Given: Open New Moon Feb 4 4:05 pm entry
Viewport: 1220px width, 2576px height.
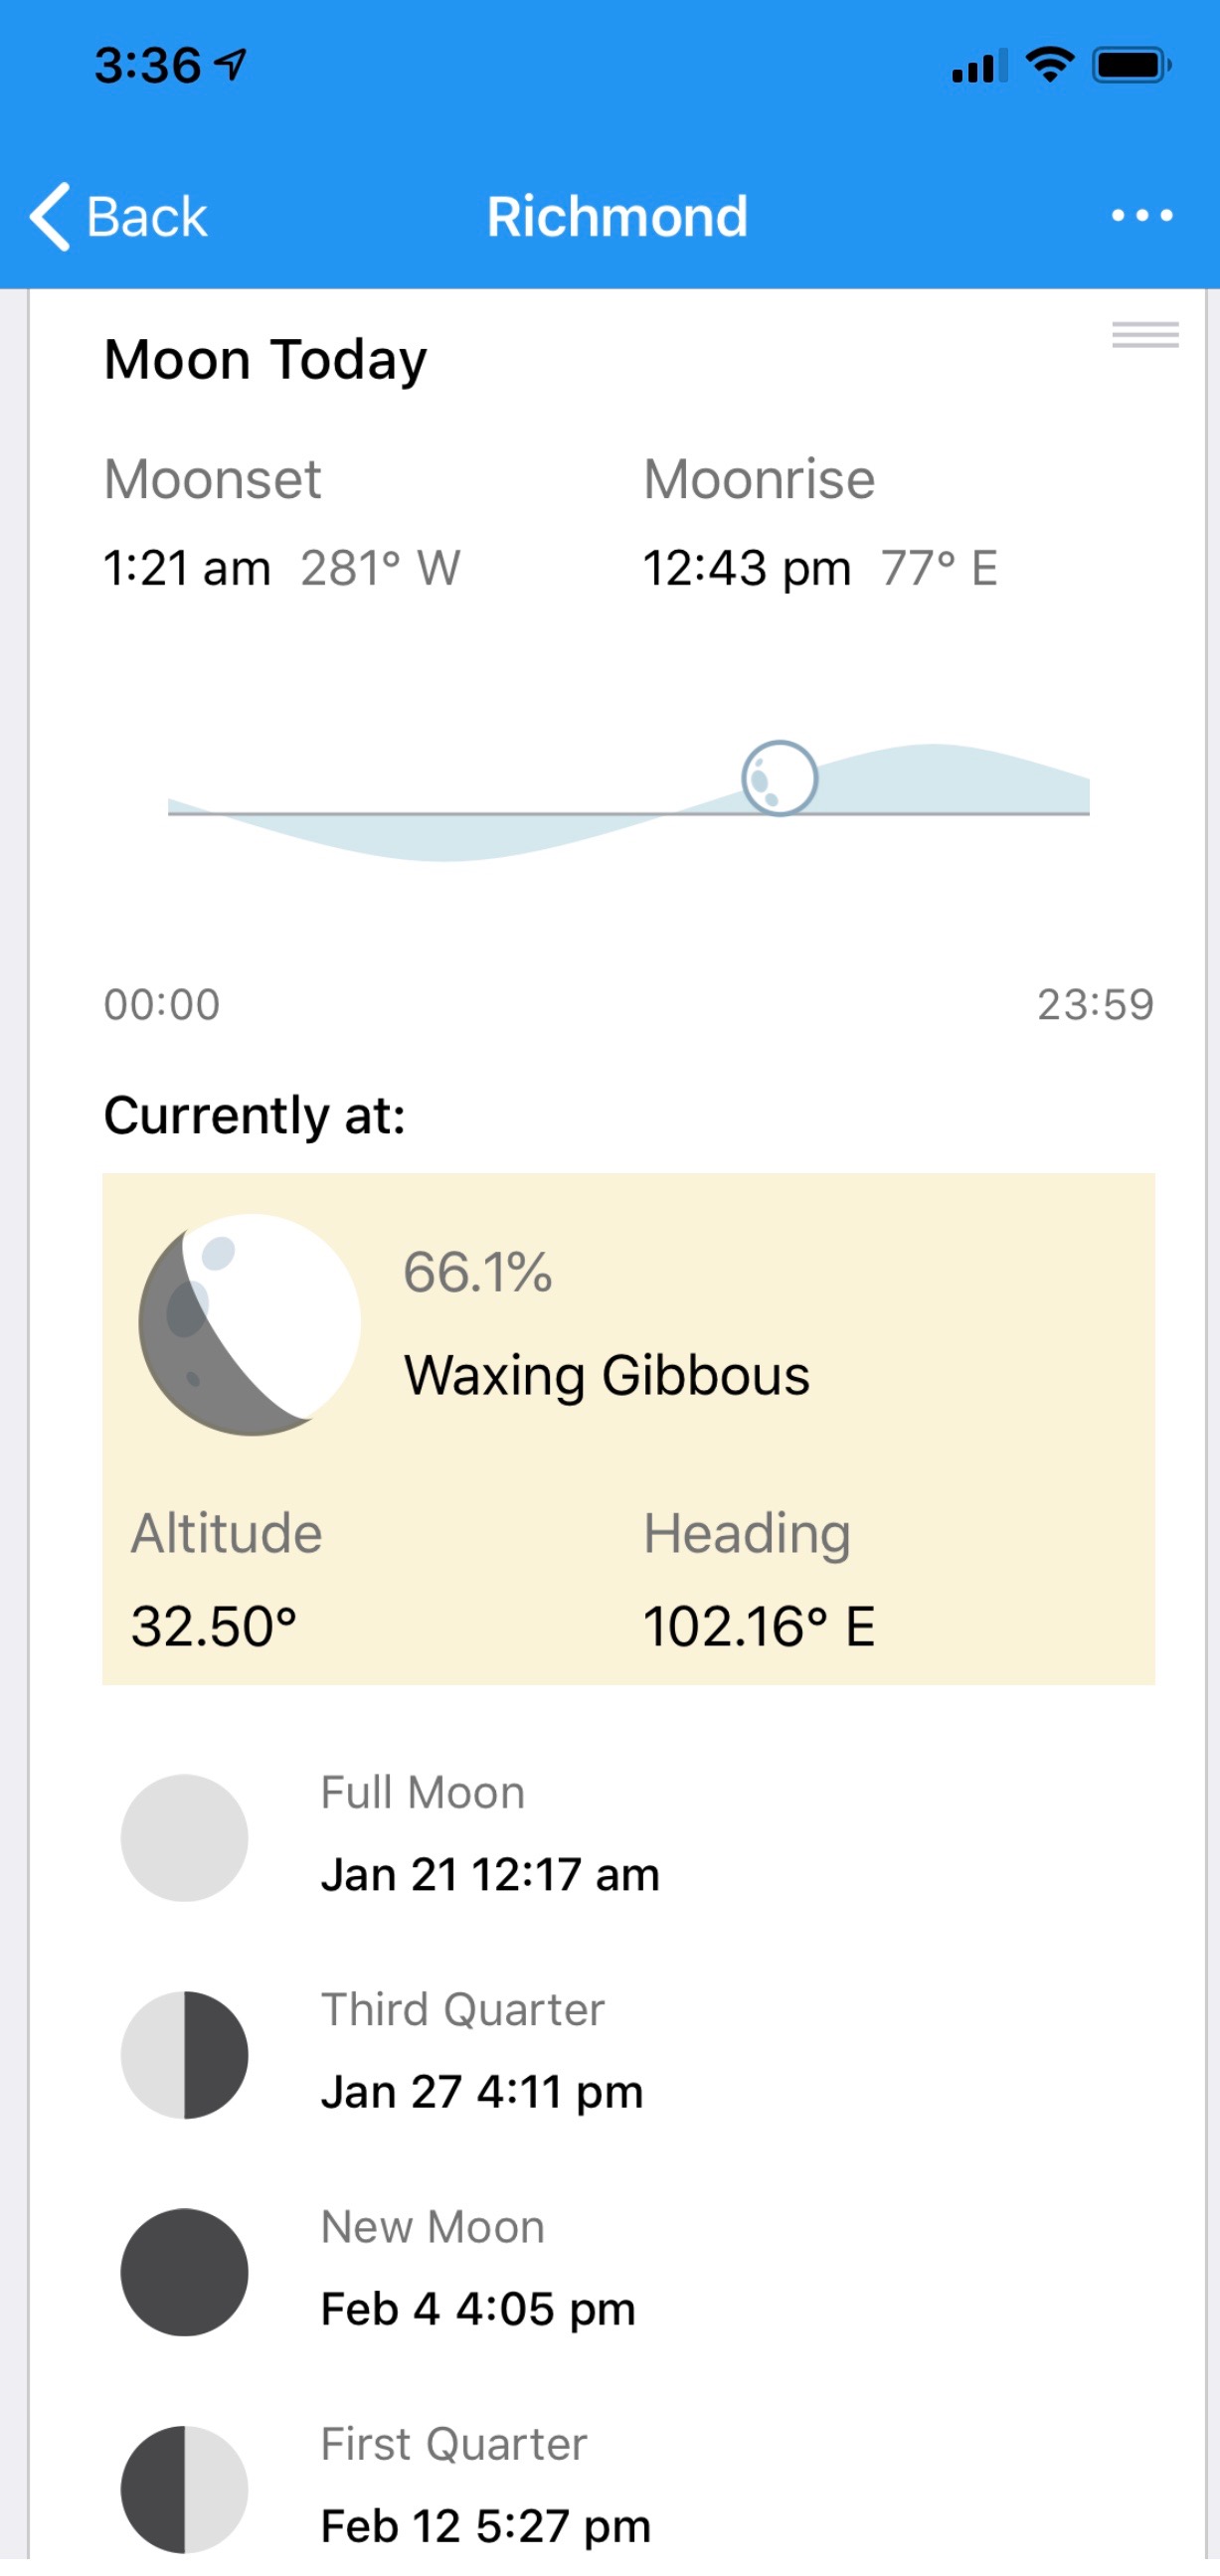Looking at the screenshot, I should (x=478, y=2308).
